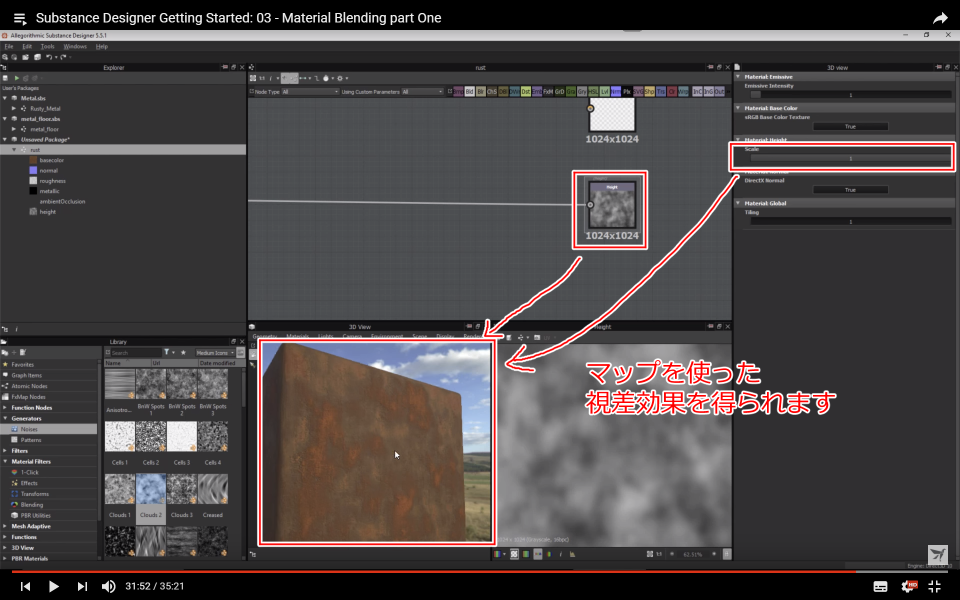Add a Transformation node (Trs)
Screen dimensions: 960x600
coord(661,92)
